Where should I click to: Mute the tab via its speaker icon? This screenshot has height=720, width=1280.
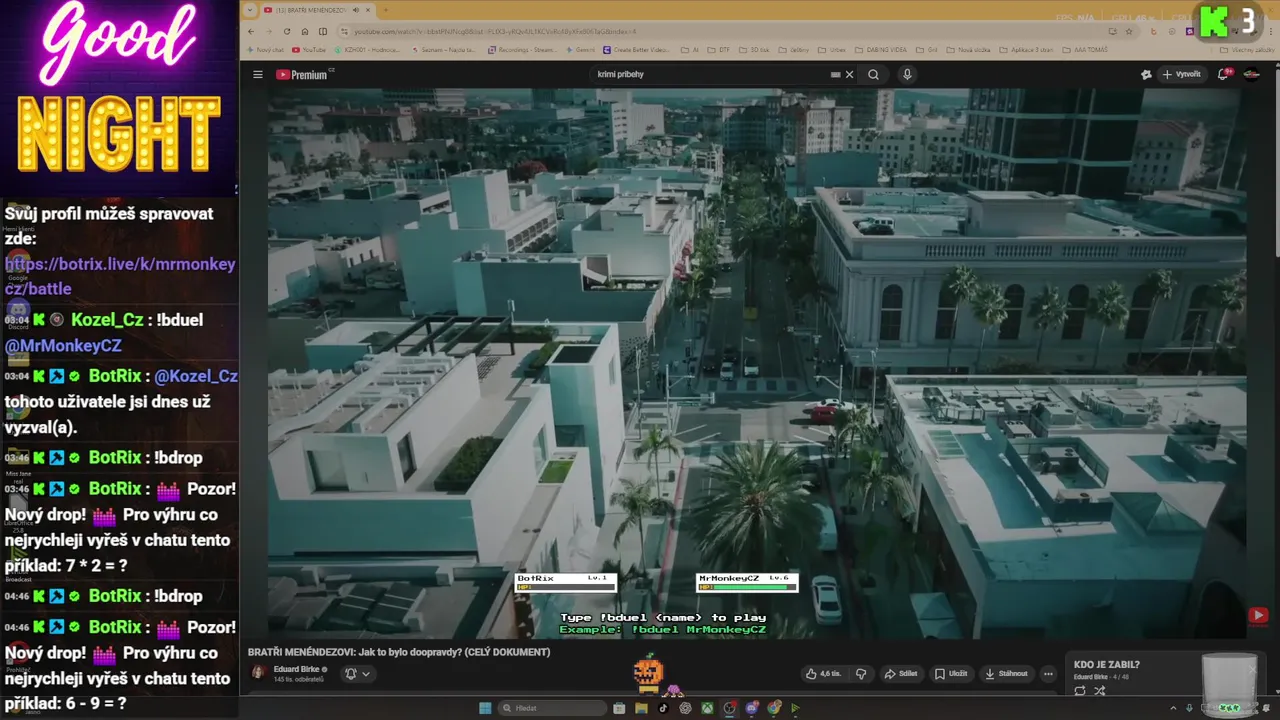[x=356, y=10]
